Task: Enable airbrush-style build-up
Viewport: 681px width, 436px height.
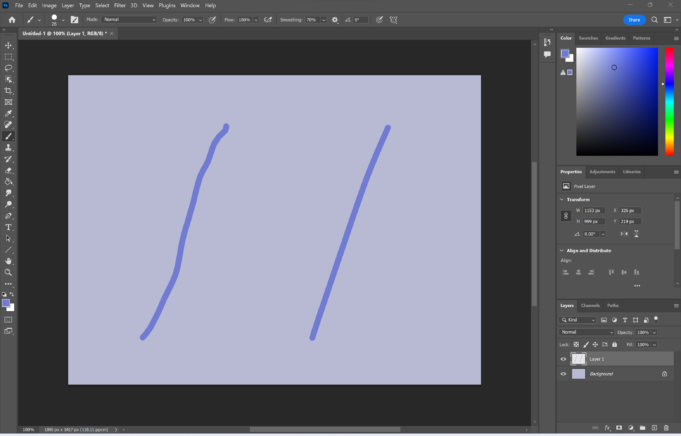Action: [268, 20]
